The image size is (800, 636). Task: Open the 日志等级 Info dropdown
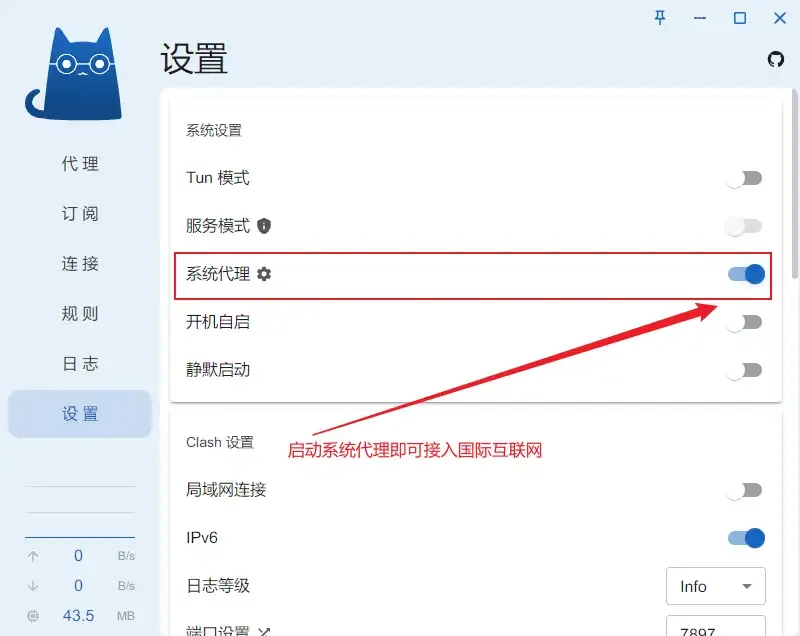click(x=715, y=587)
